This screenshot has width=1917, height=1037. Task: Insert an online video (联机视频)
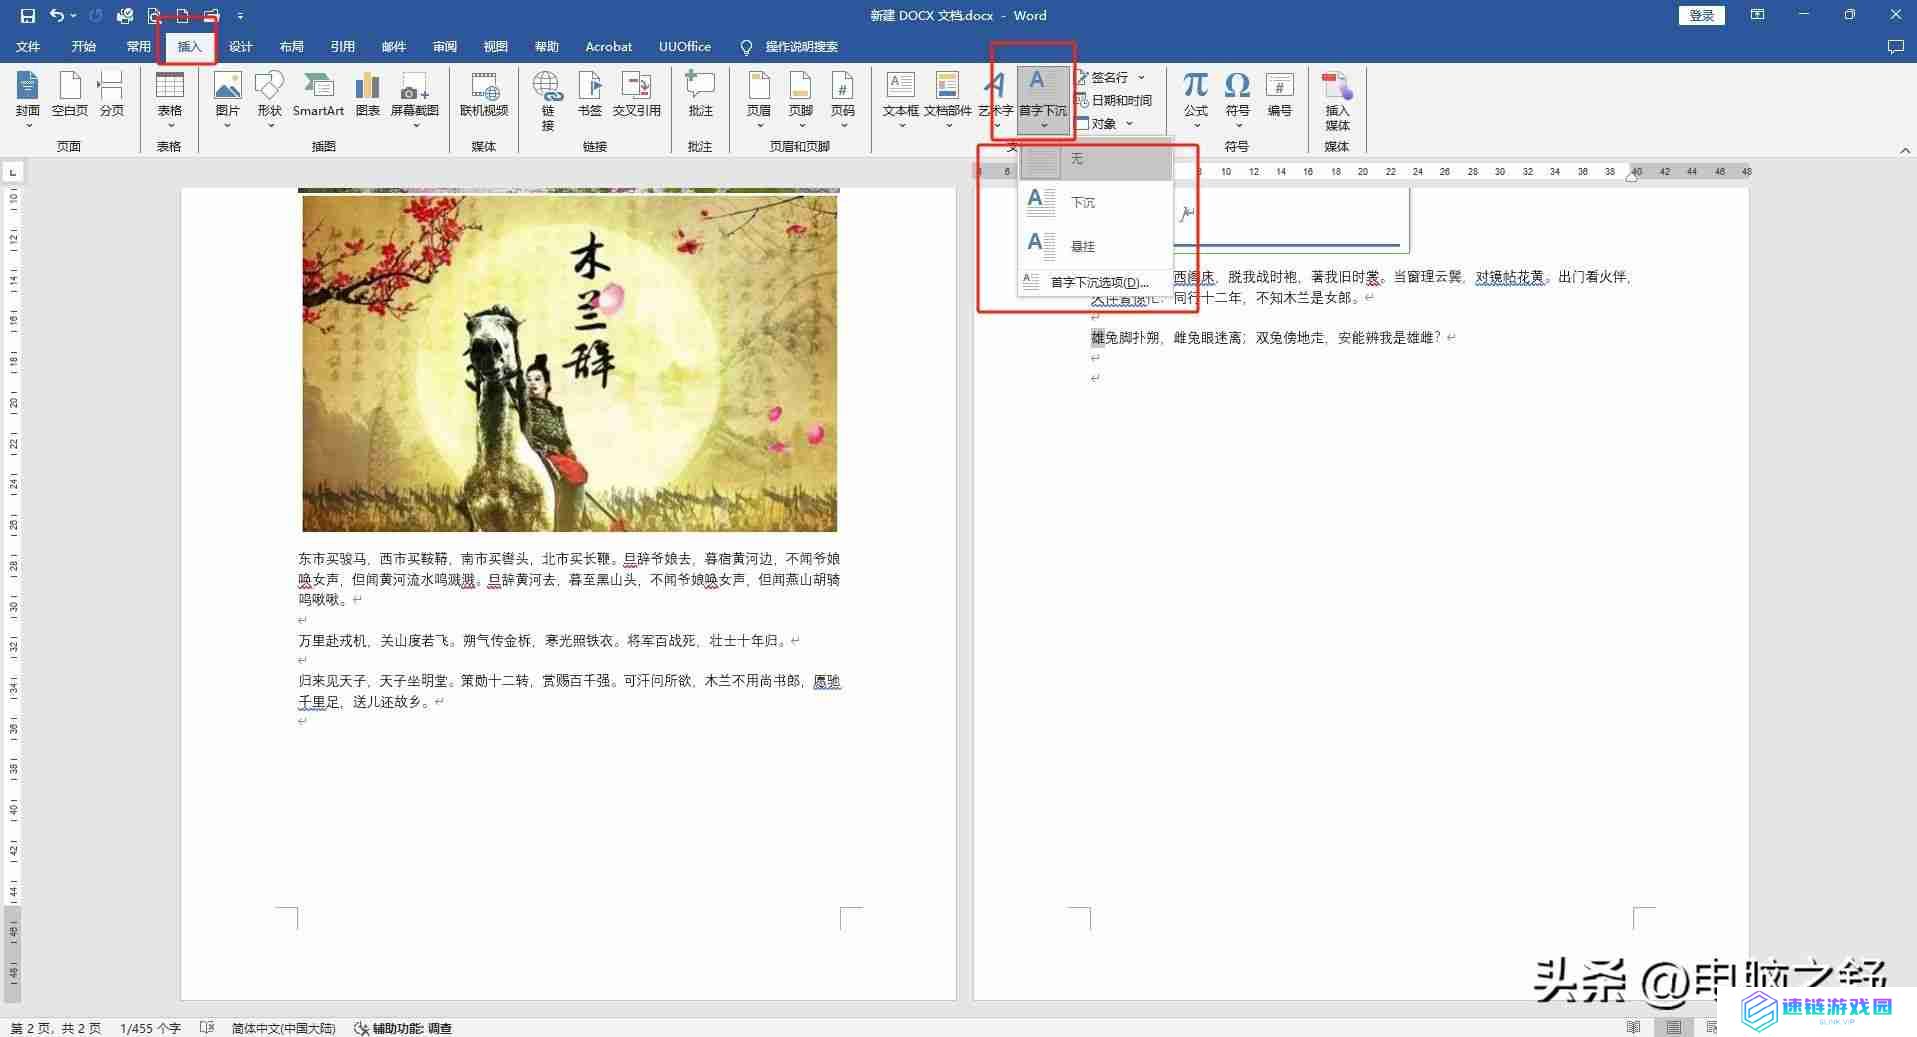pos(484,95)
